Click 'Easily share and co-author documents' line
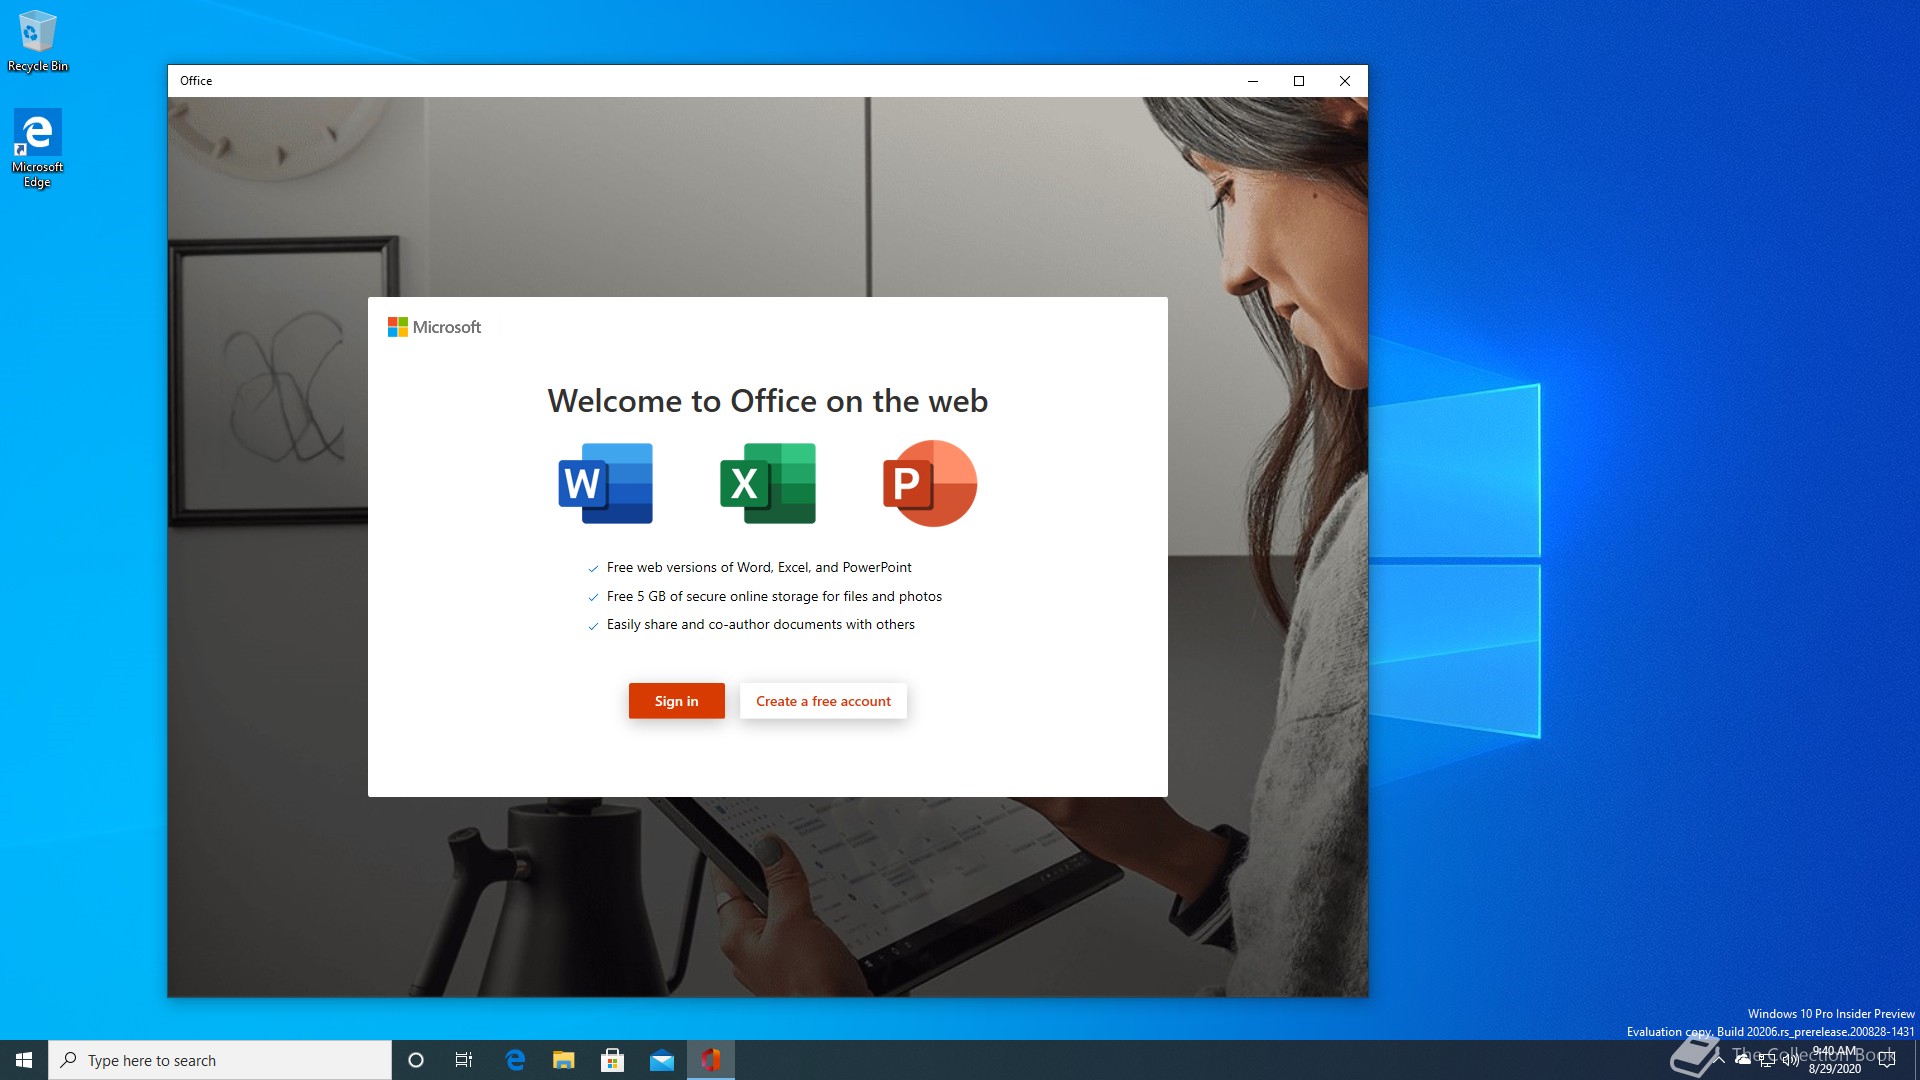This screenshot has height=1080, width=1920. coord(761,624)
